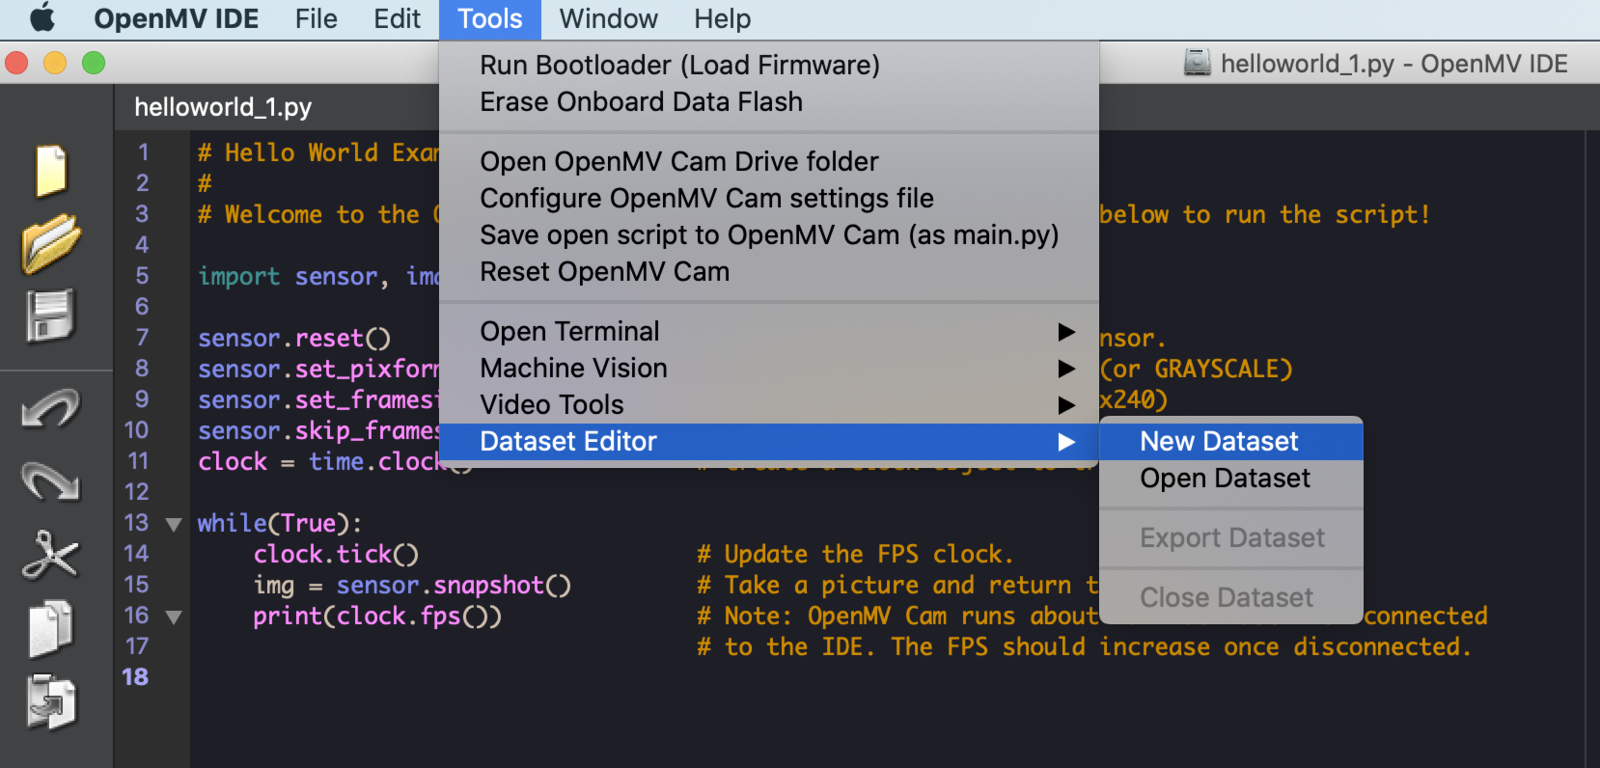Click the '# Update the FPS clock.' comment

click(x=855, y=554)
